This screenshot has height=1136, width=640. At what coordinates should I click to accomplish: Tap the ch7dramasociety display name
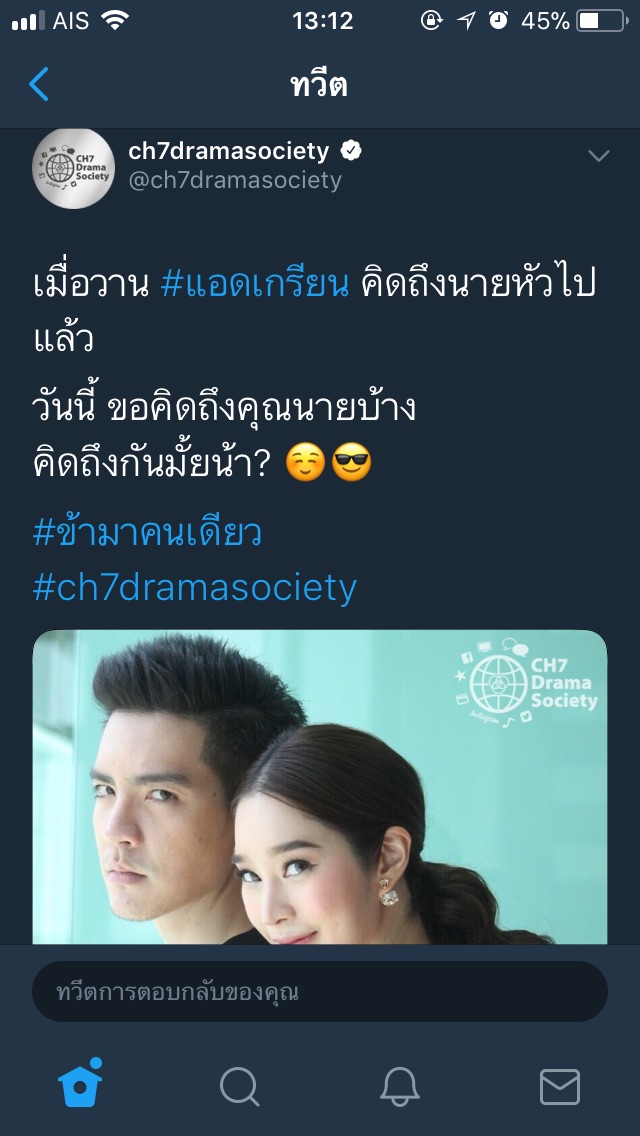pyautogui.click(x=229, y=151)
